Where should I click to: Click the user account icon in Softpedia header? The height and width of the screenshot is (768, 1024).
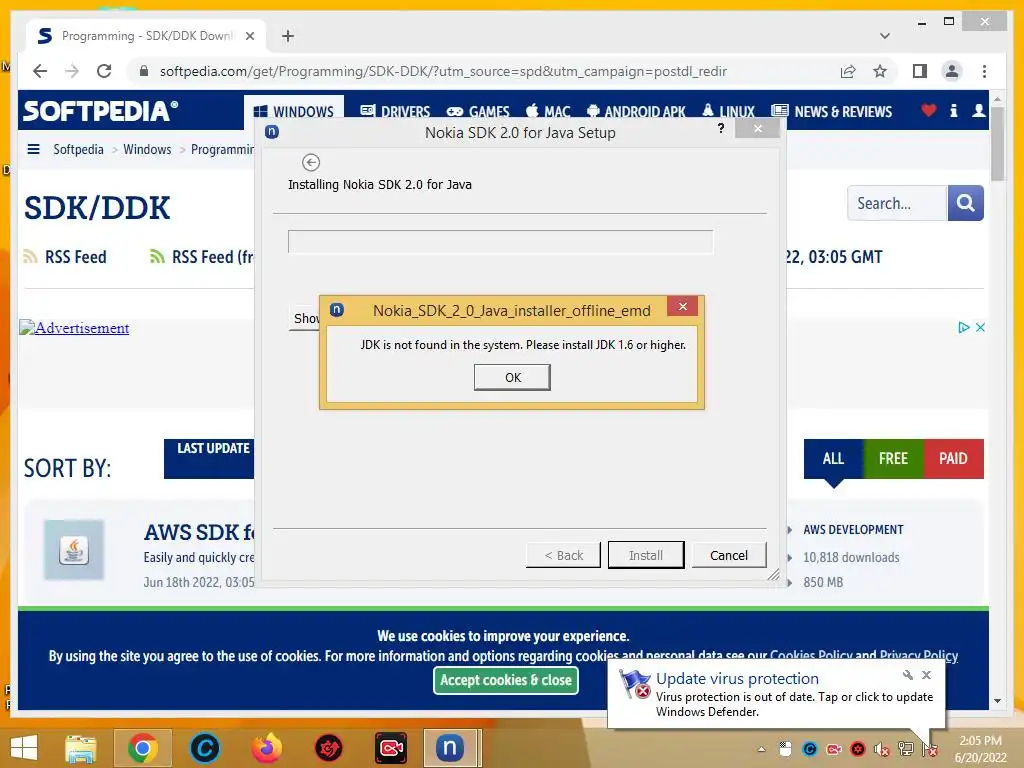pyautogui.click(x=978, y=110)
